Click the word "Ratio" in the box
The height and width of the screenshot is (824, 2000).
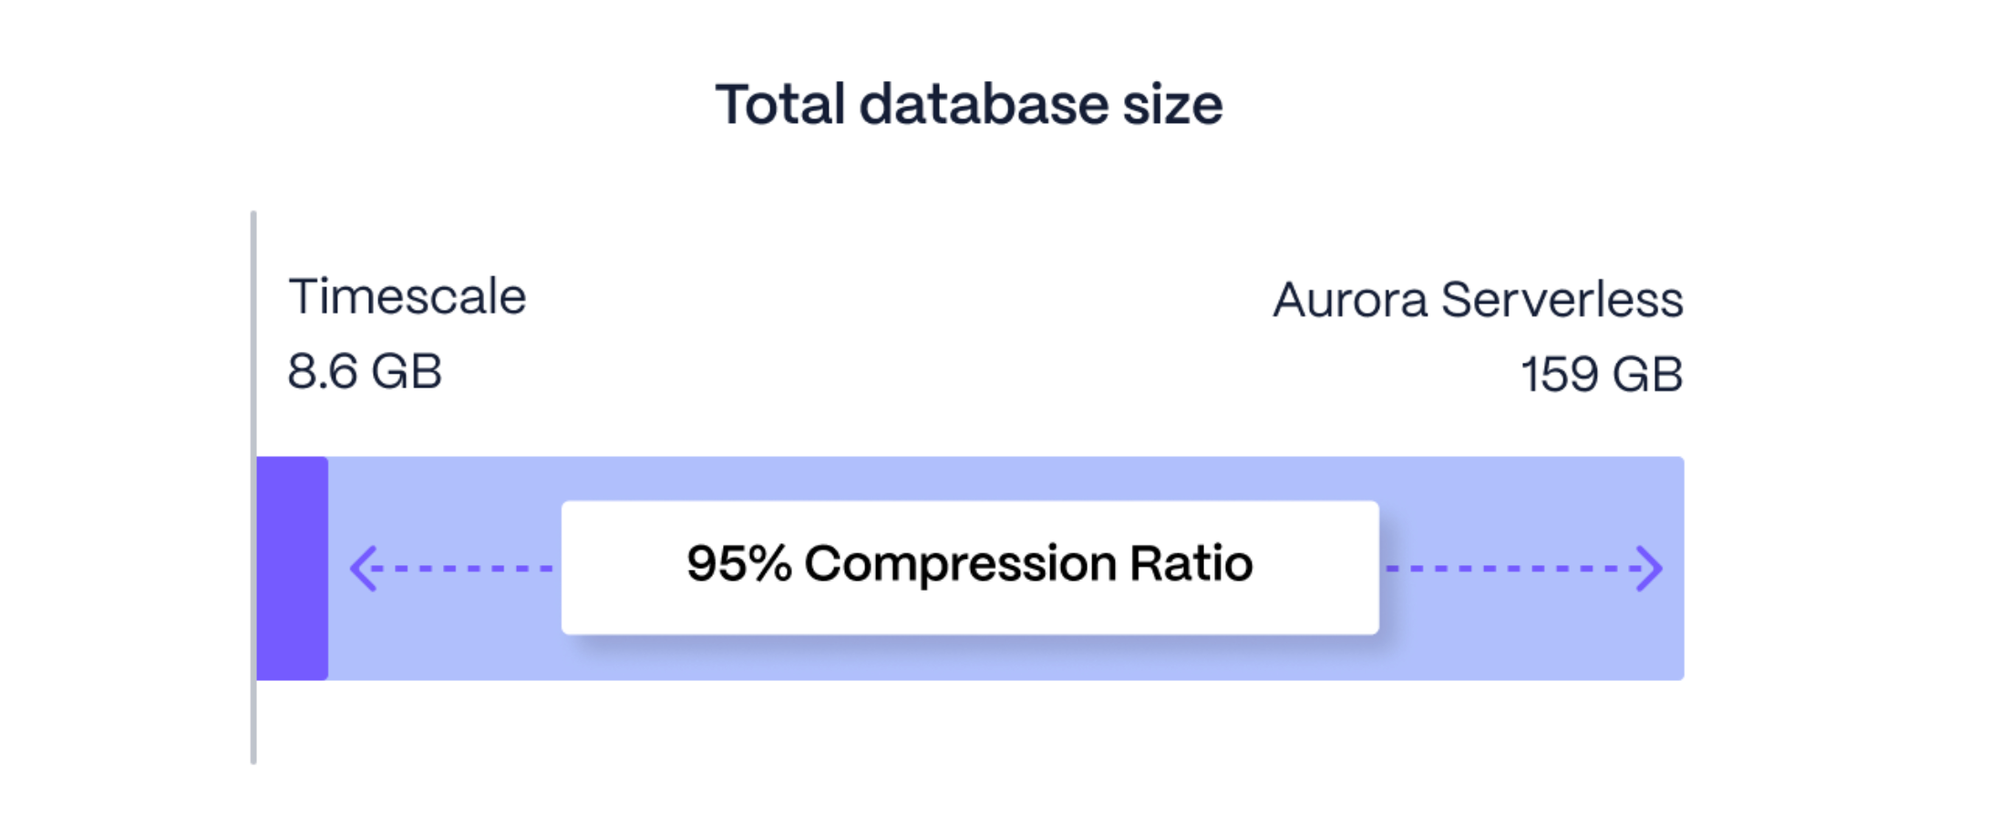[1191, 564]
